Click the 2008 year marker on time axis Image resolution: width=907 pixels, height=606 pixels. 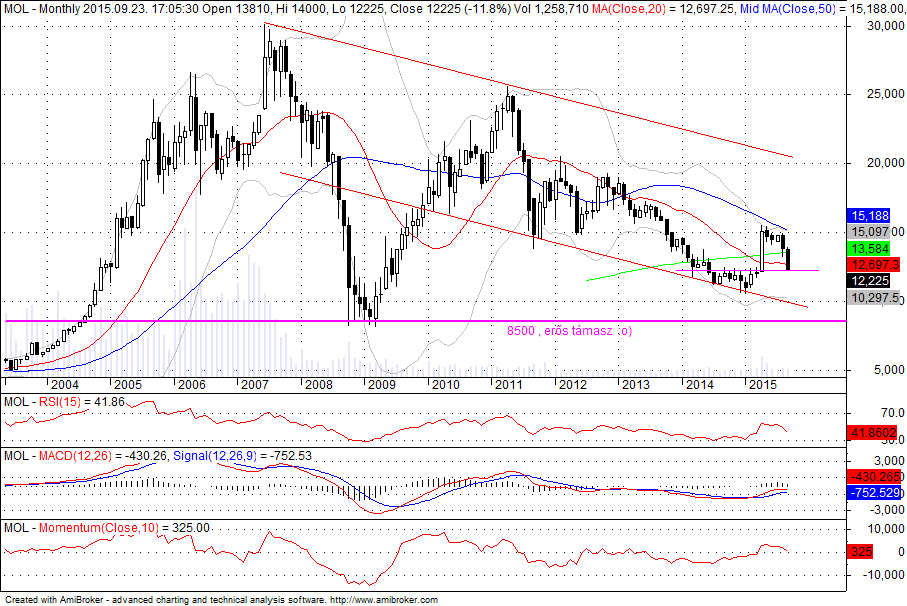pos(318,385)
